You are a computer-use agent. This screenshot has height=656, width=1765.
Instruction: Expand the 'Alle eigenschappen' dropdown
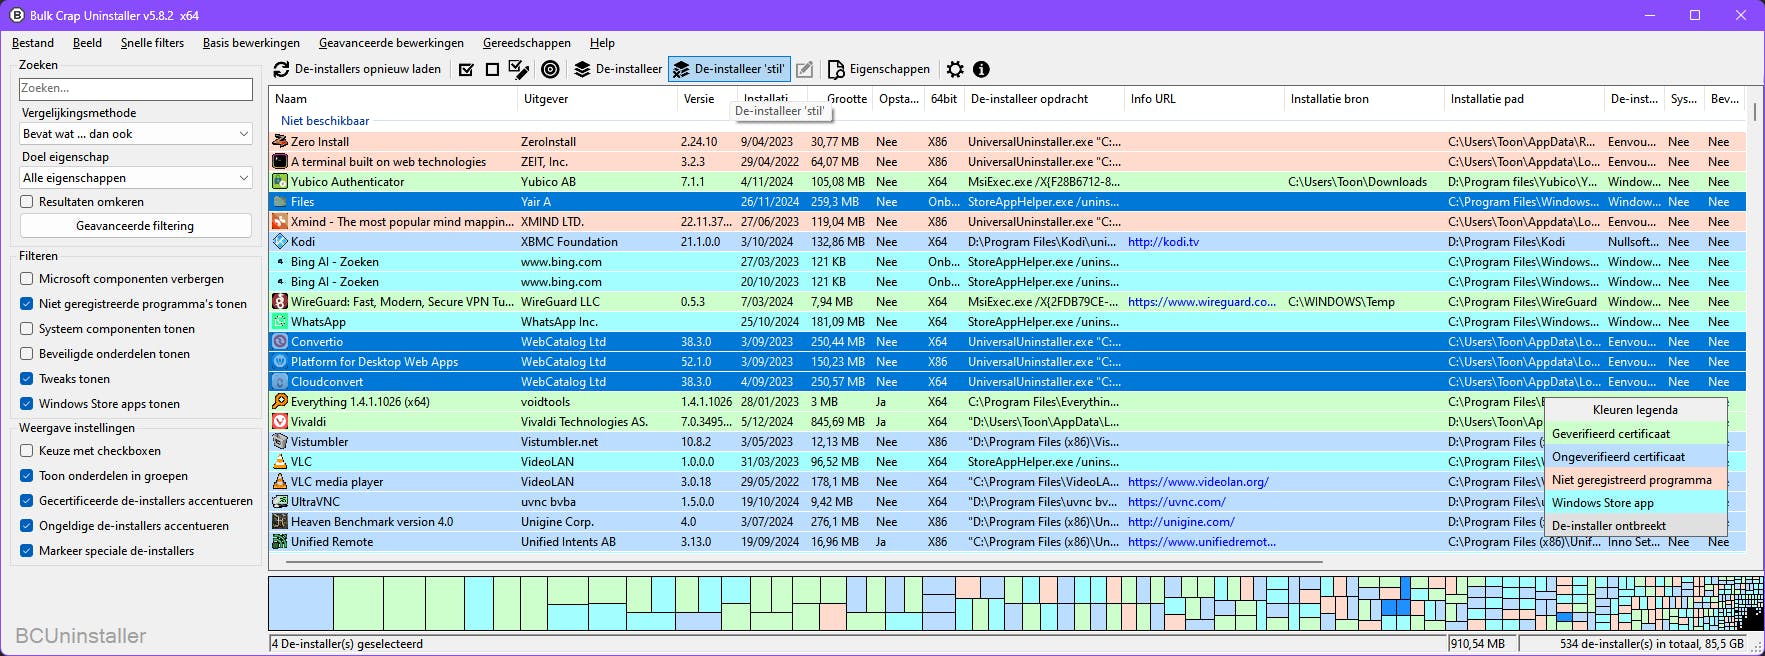[136, 178]
